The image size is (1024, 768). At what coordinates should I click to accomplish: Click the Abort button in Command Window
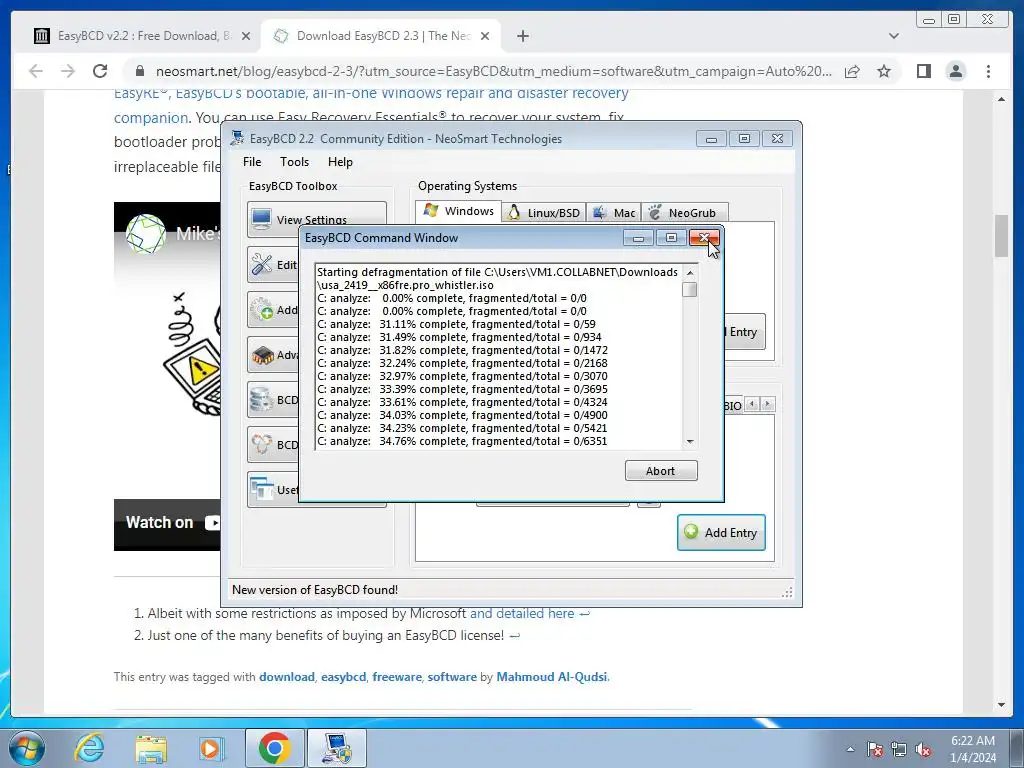pyautogui.click(x=661, y=471)
